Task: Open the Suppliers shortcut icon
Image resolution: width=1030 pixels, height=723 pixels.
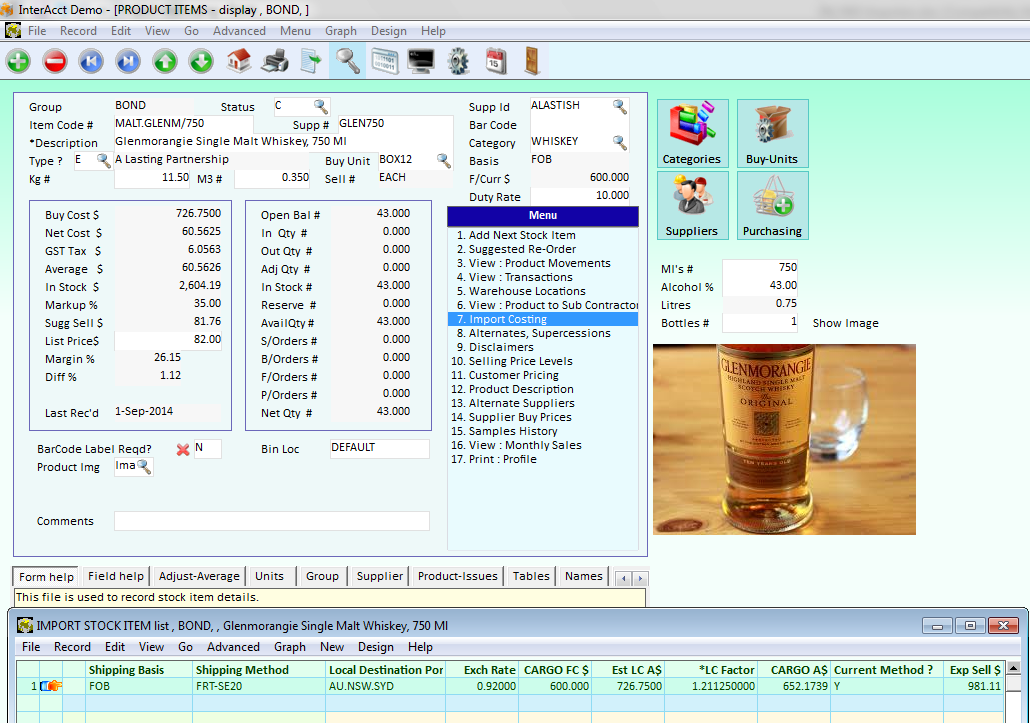Action: click(692, 206)
